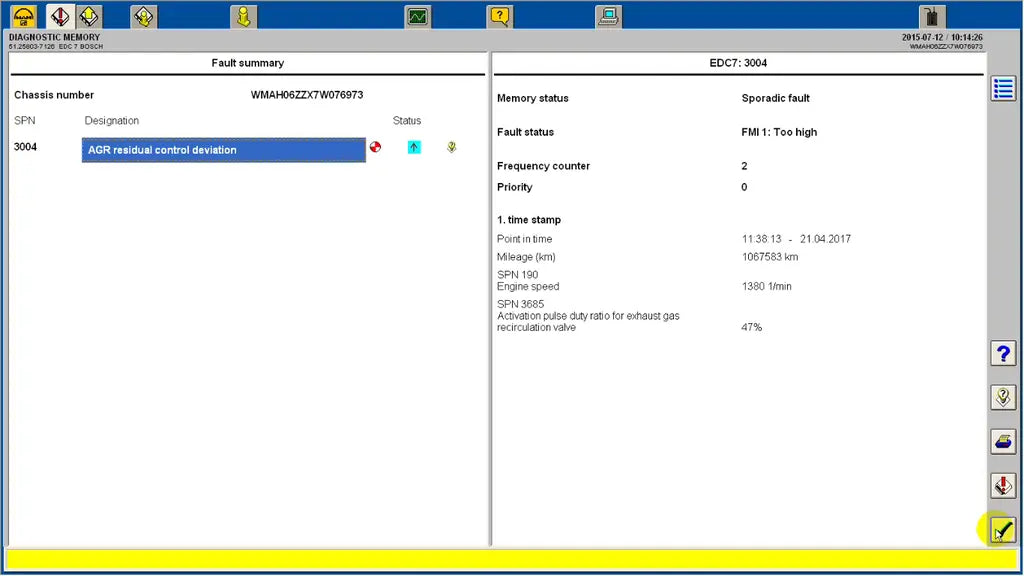Open the blue fault list sidebar icon

[1003, 88]
